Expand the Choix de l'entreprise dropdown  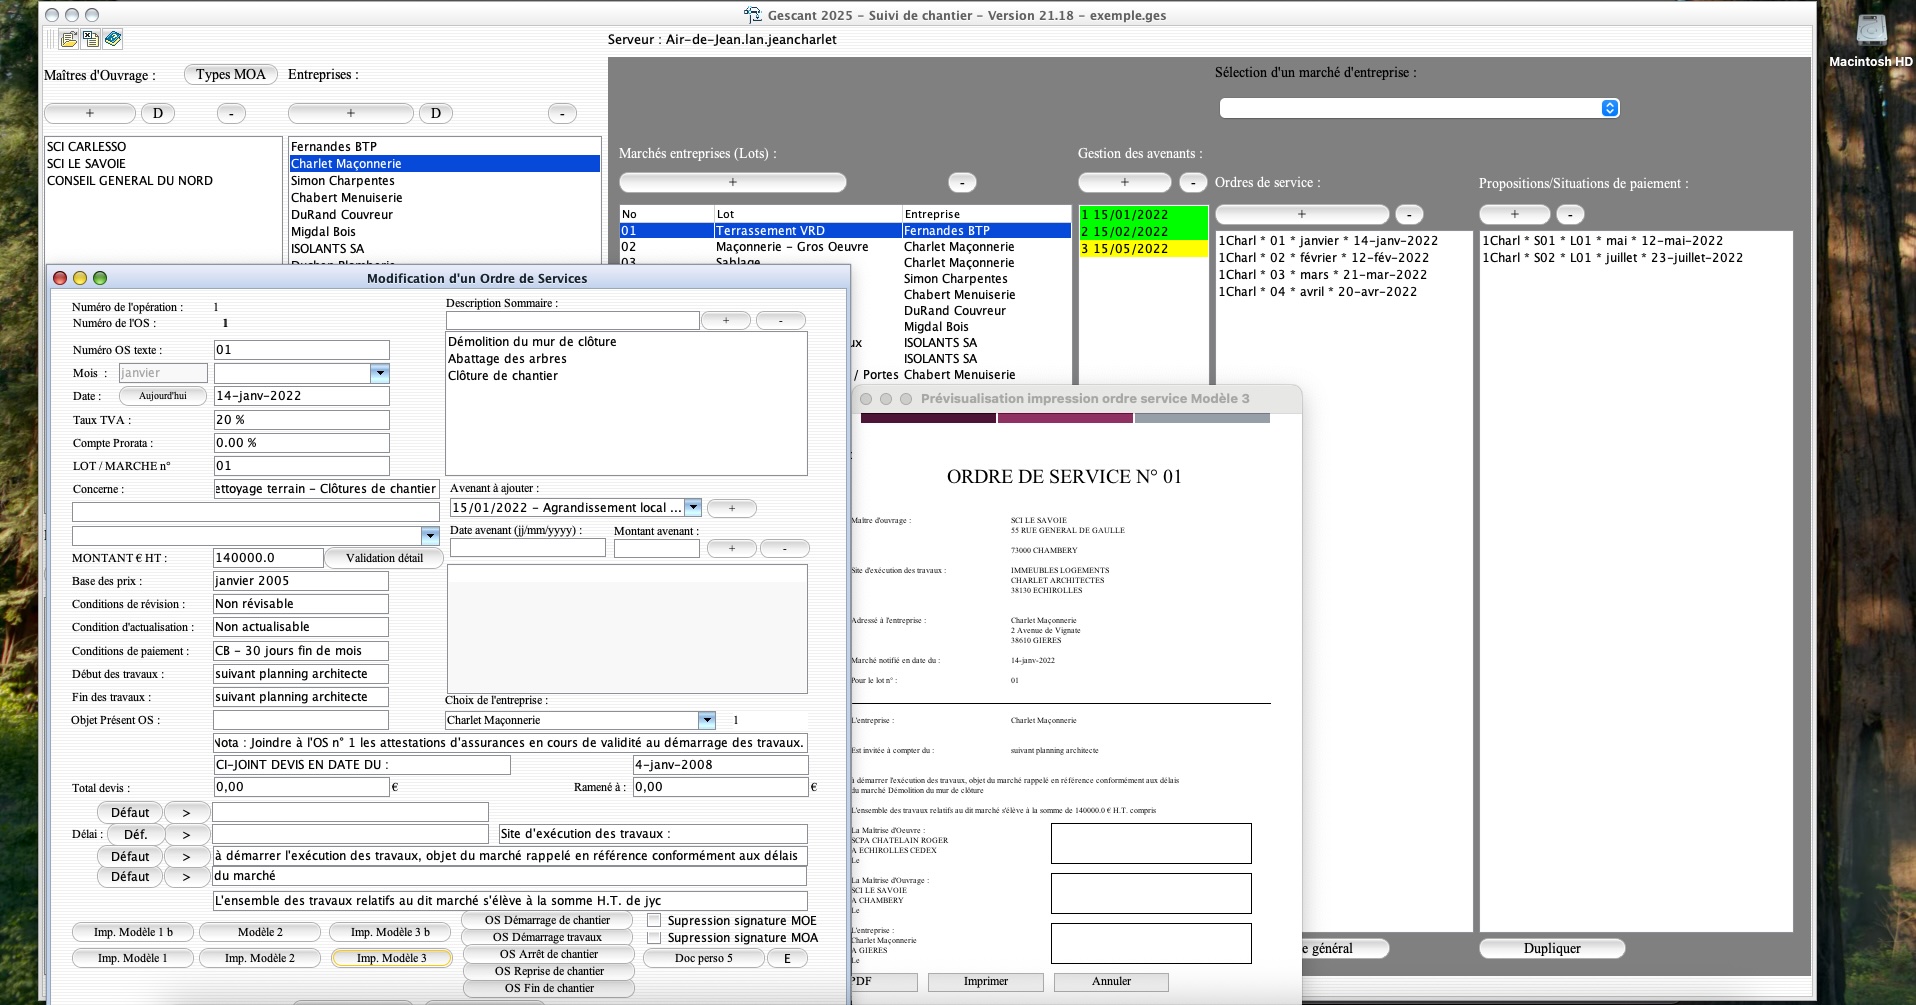tap(707, 720)
